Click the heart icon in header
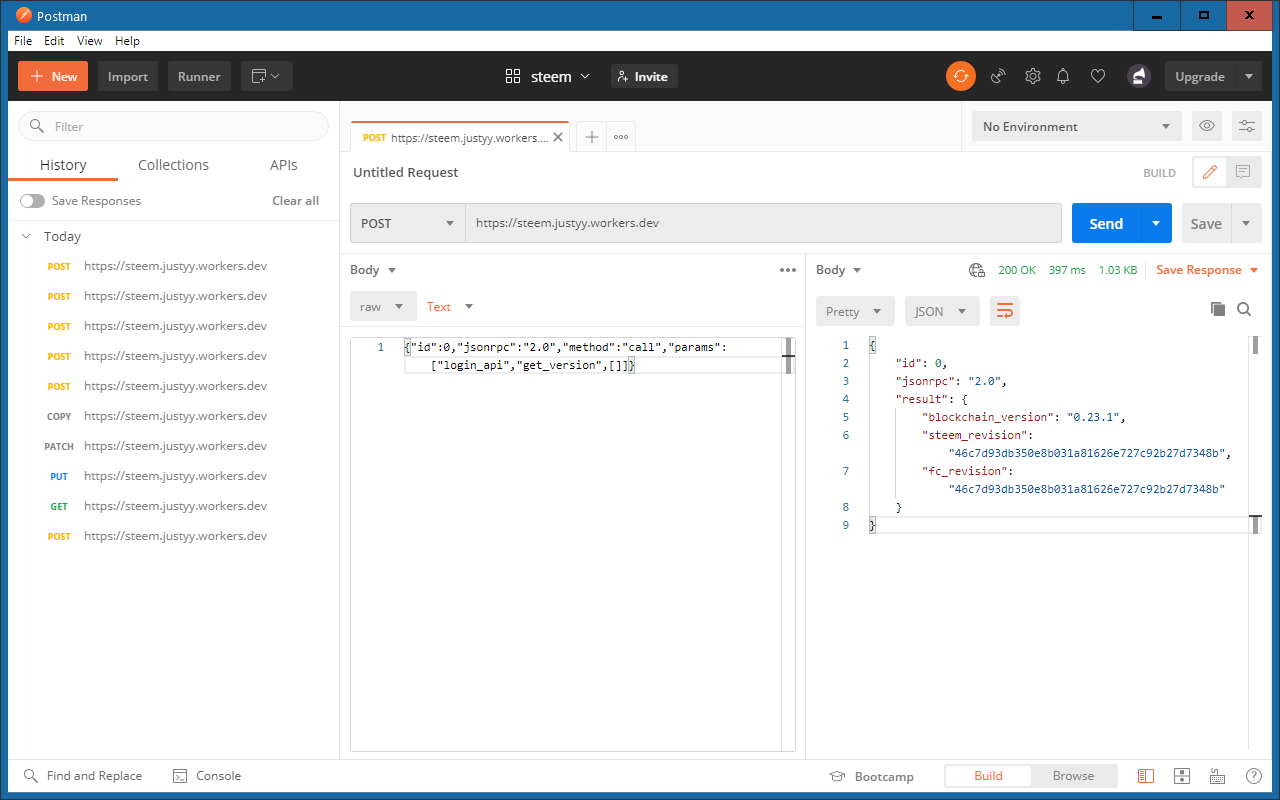This screenshot has width=1280, height=800. click(1097, 76)
